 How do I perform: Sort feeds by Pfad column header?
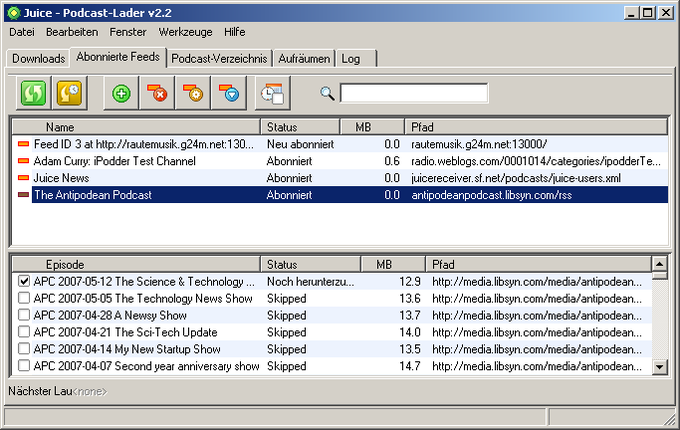(x=536, y=127)
